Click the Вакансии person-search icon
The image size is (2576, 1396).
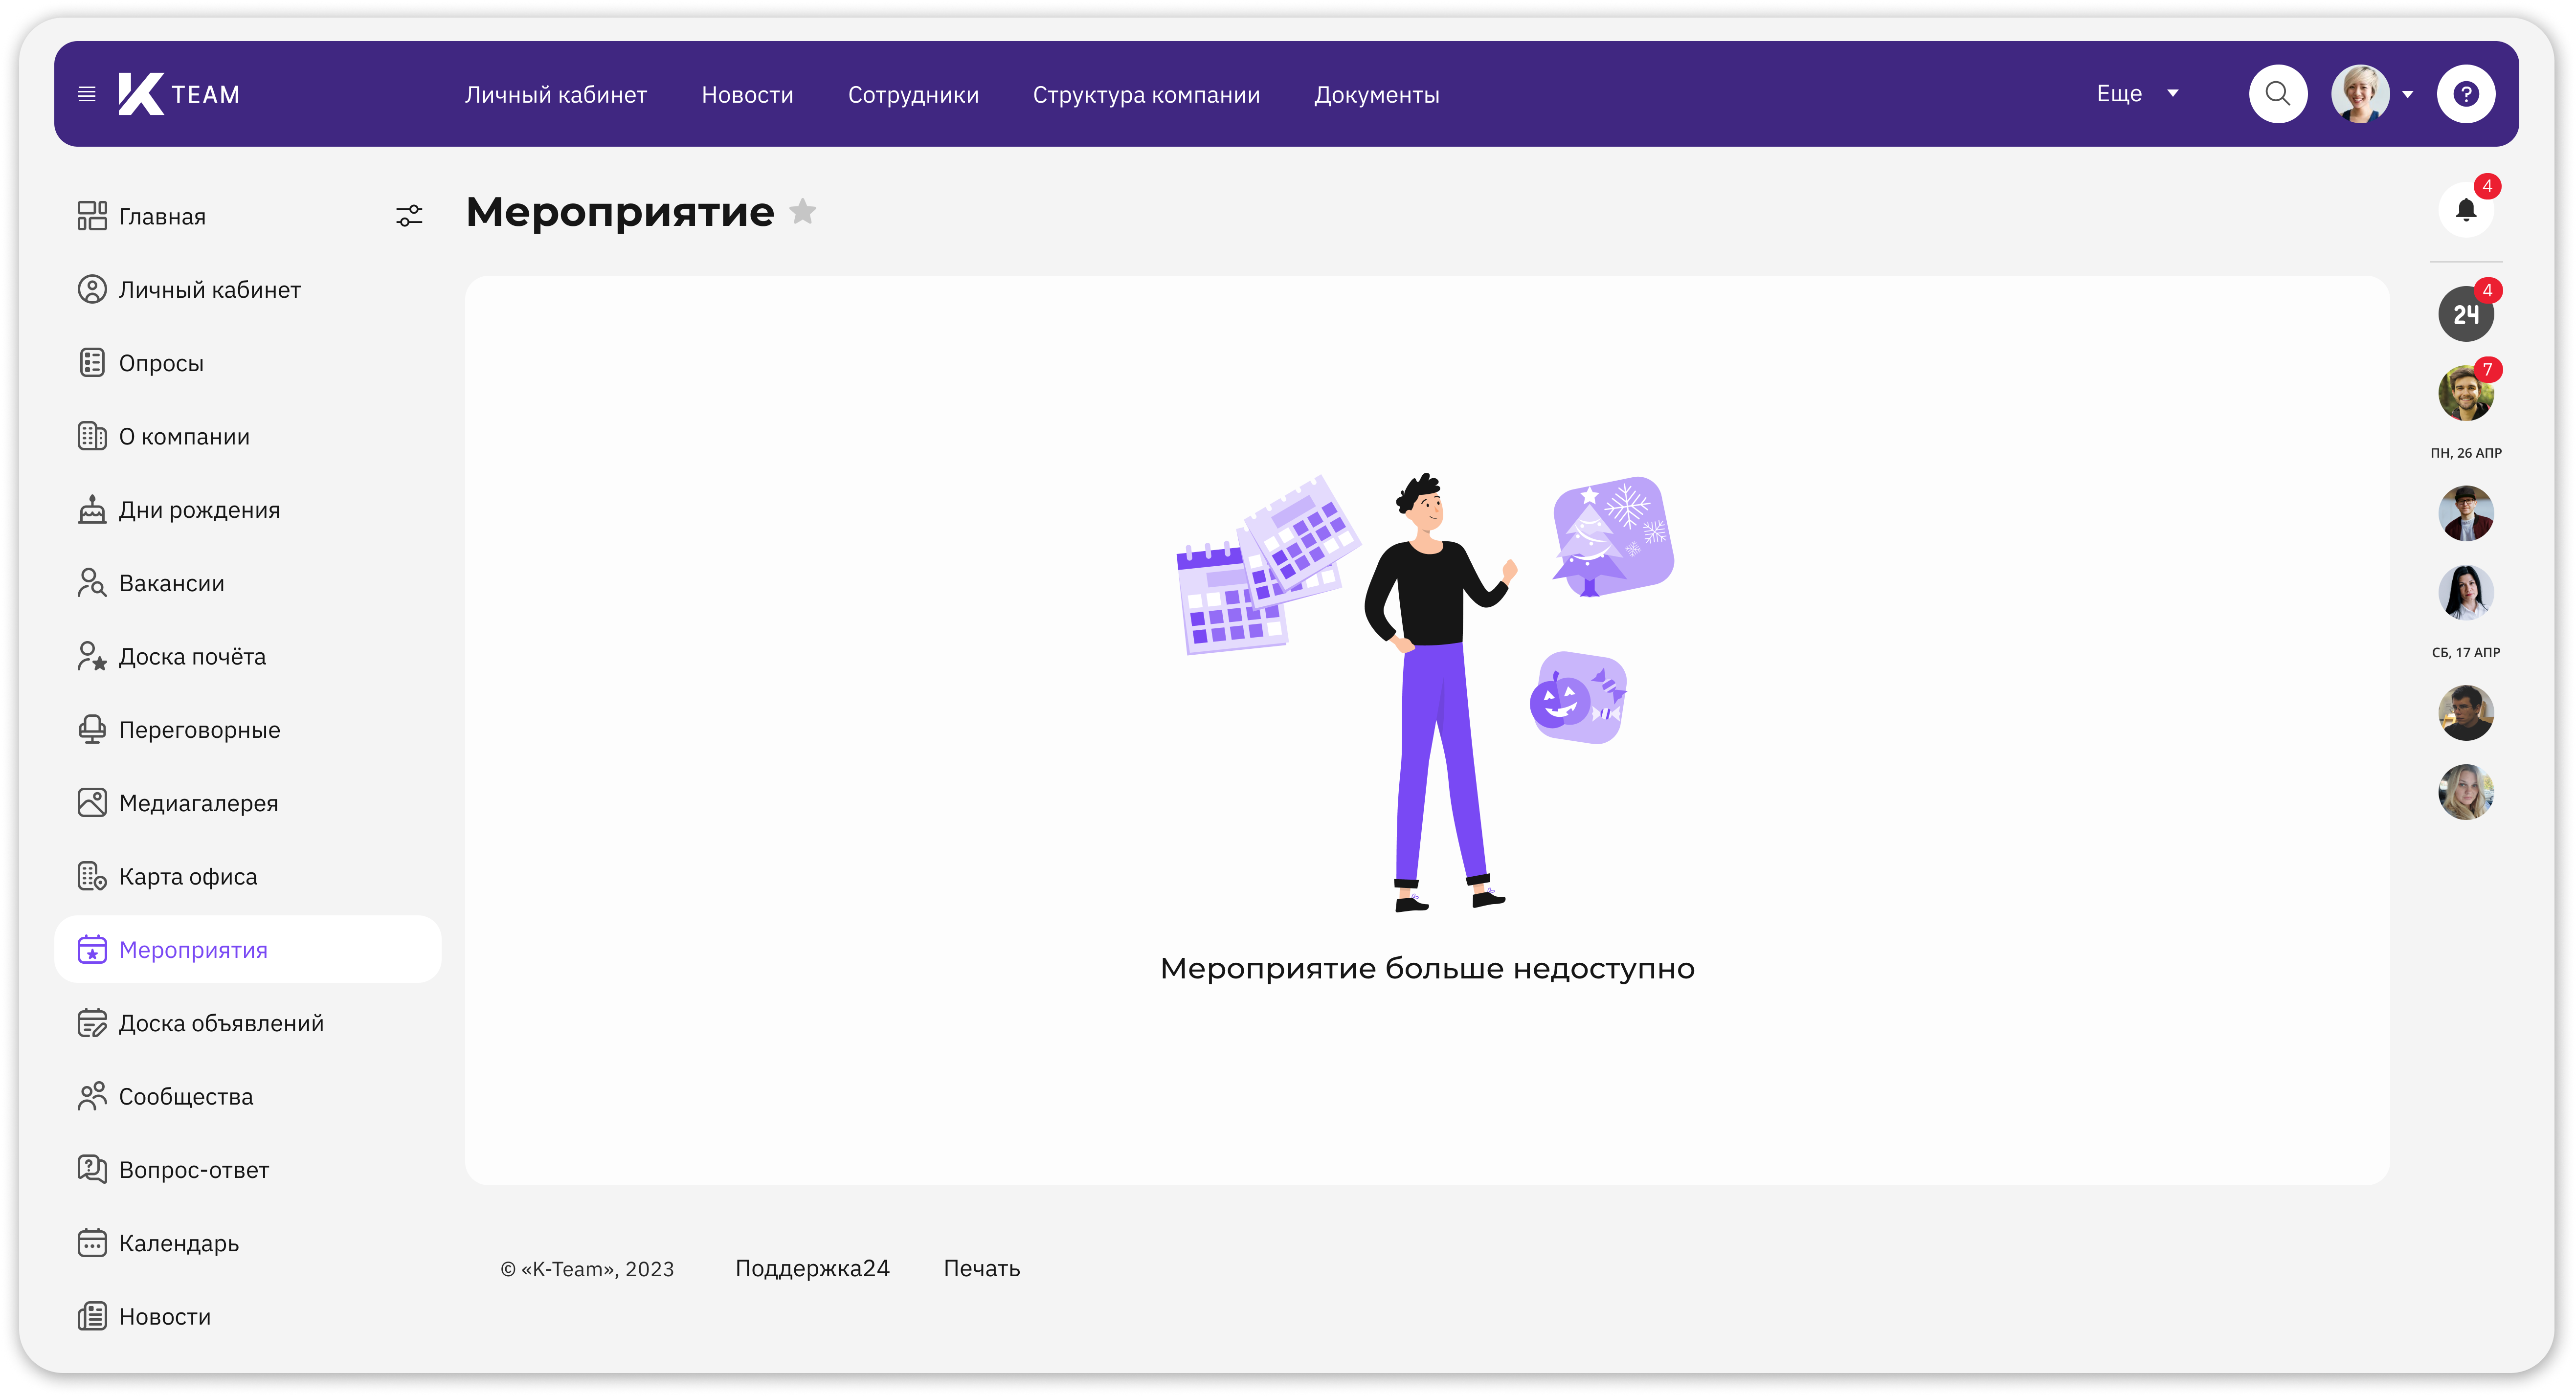pos(92,583)
